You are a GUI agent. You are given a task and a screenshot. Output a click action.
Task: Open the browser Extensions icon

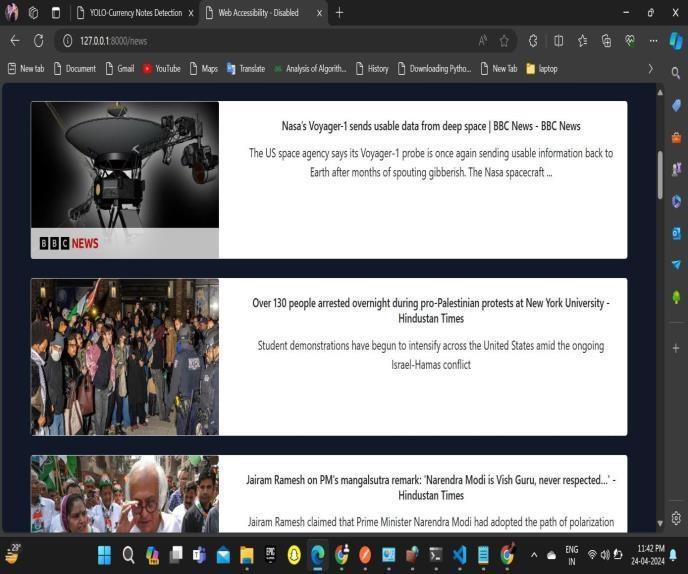(x=533, y=41)
